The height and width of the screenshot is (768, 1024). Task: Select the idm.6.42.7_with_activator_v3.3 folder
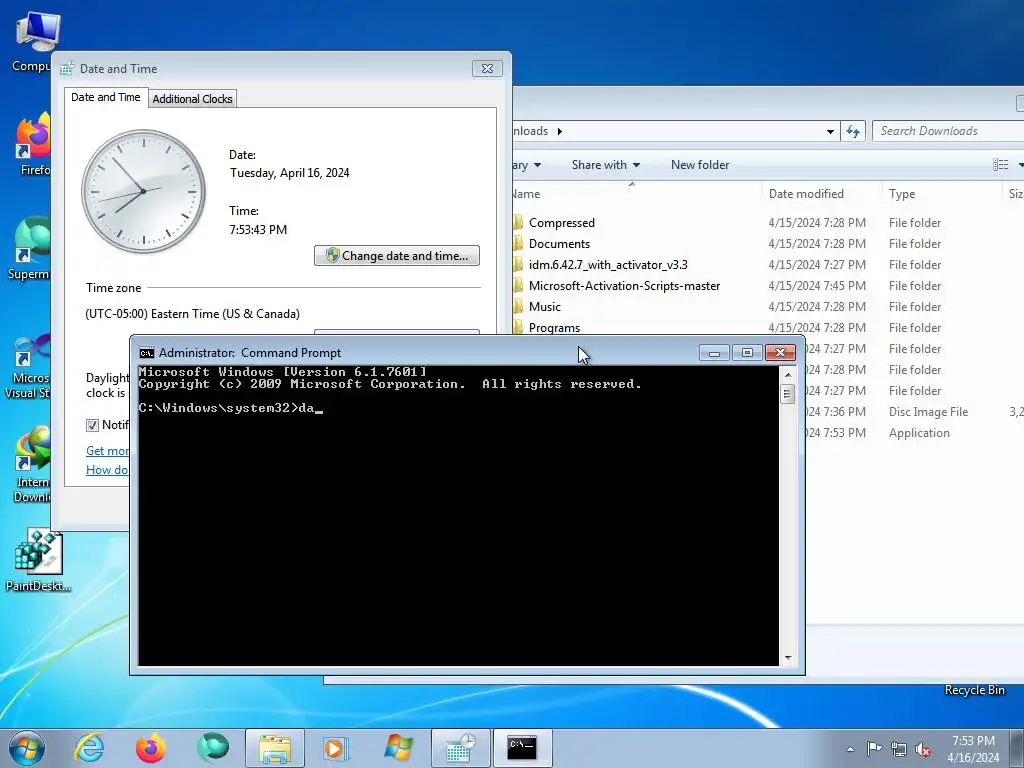point(608,264)
